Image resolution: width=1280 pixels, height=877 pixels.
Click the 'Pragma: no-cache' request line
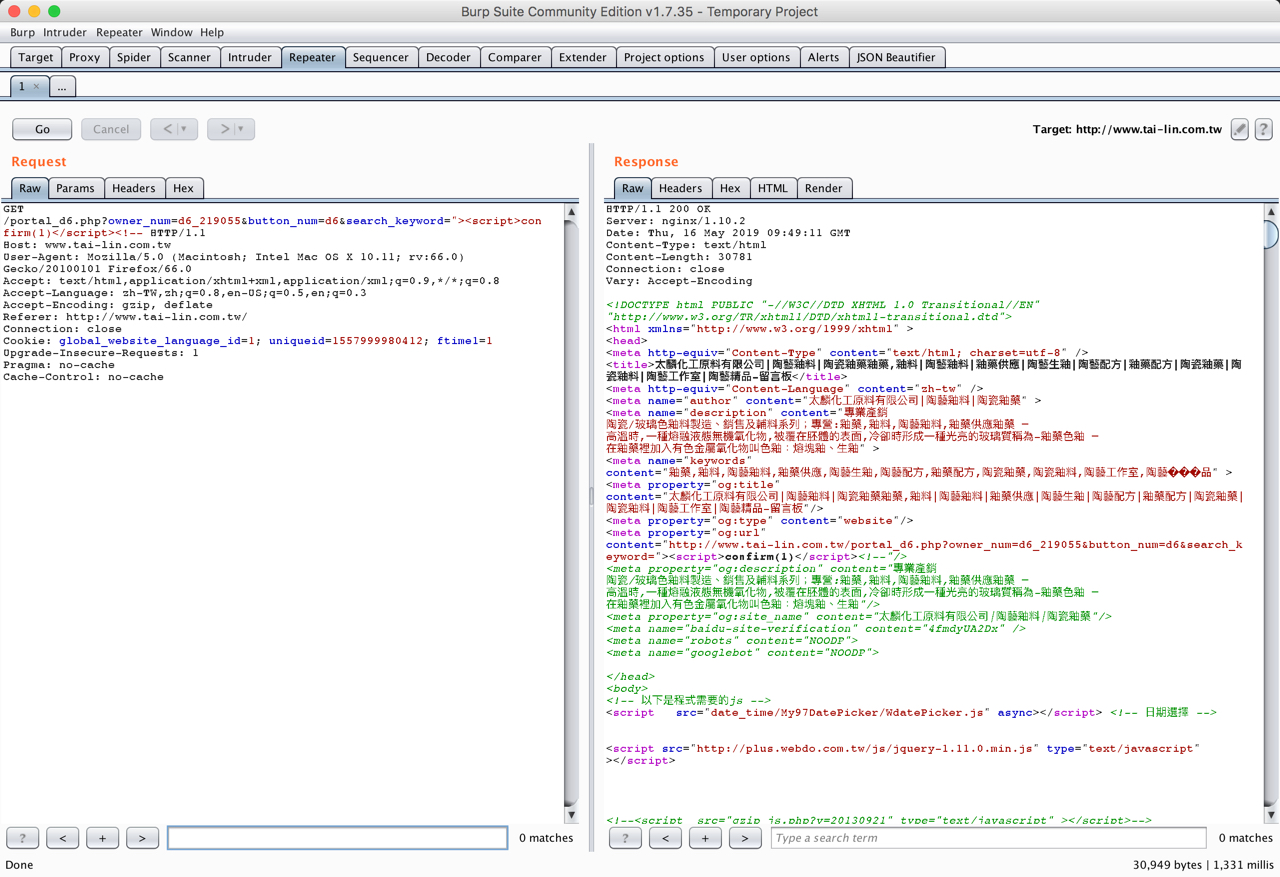59,365
